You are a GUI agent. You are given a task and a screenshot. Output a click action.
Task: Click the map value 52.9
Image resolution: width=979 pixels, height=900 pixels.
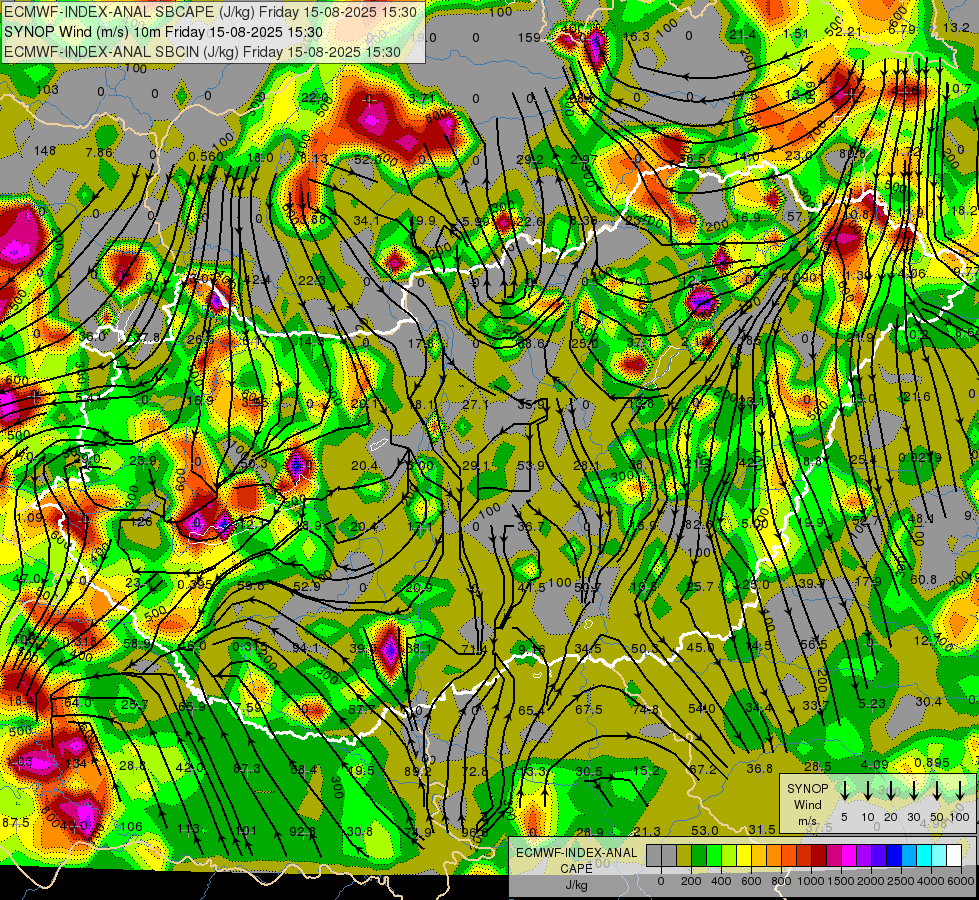click(307, 586)
